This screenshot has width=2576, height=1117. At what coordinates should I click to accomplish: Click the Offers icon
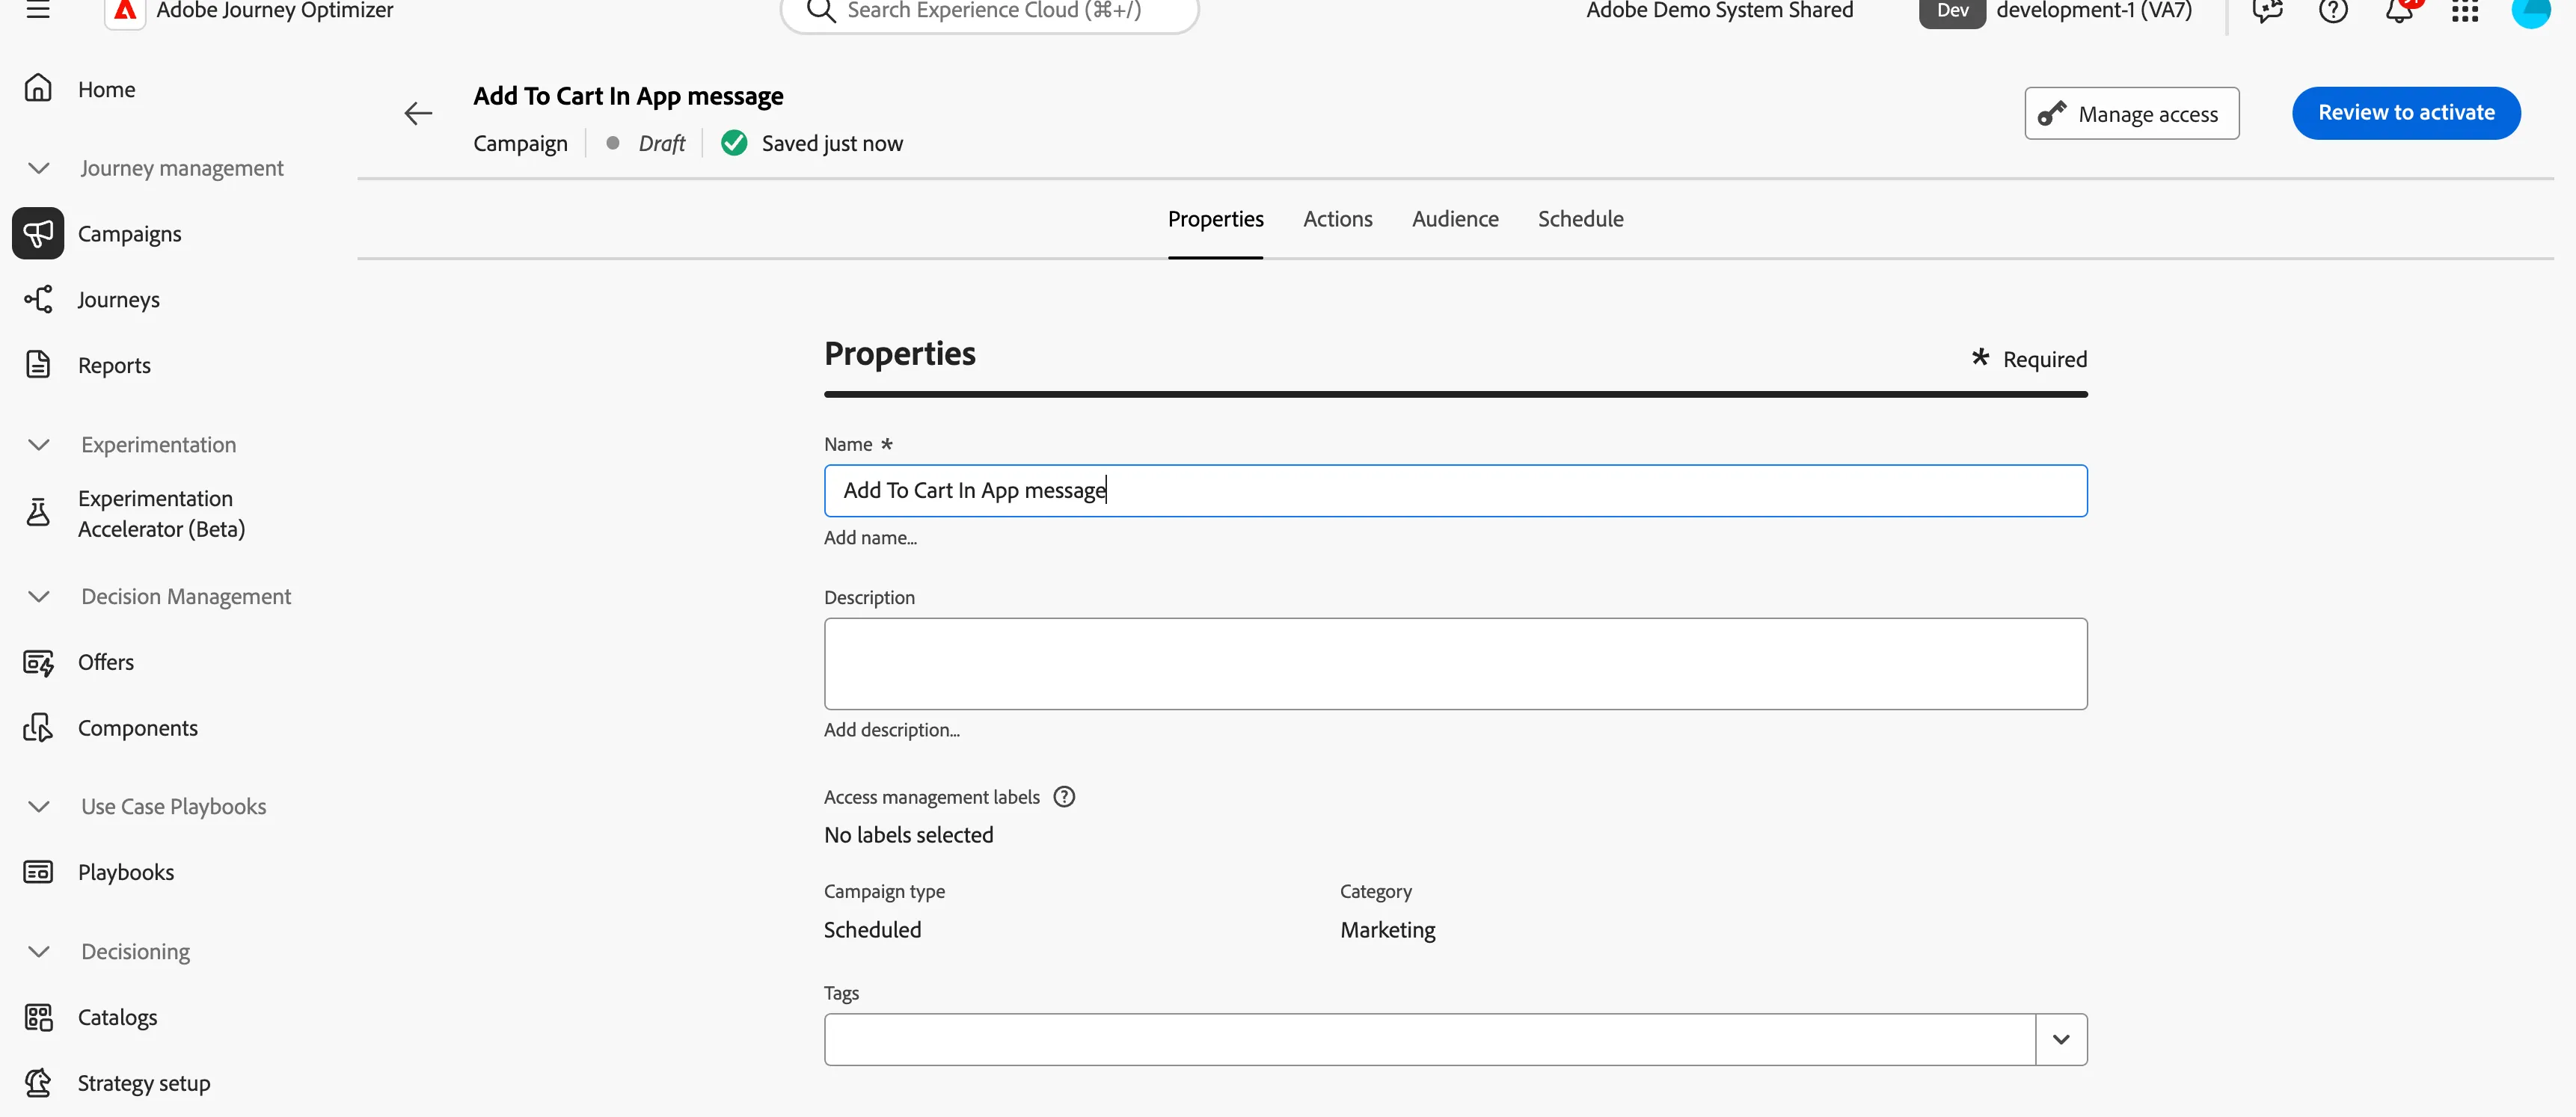click(x=38, y=662)
